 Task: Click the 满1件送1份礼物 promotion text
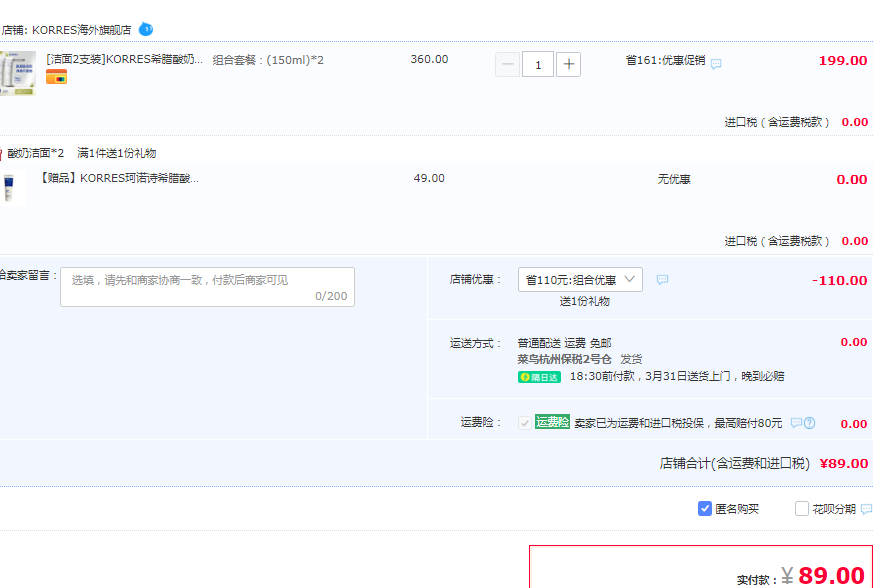117,153
